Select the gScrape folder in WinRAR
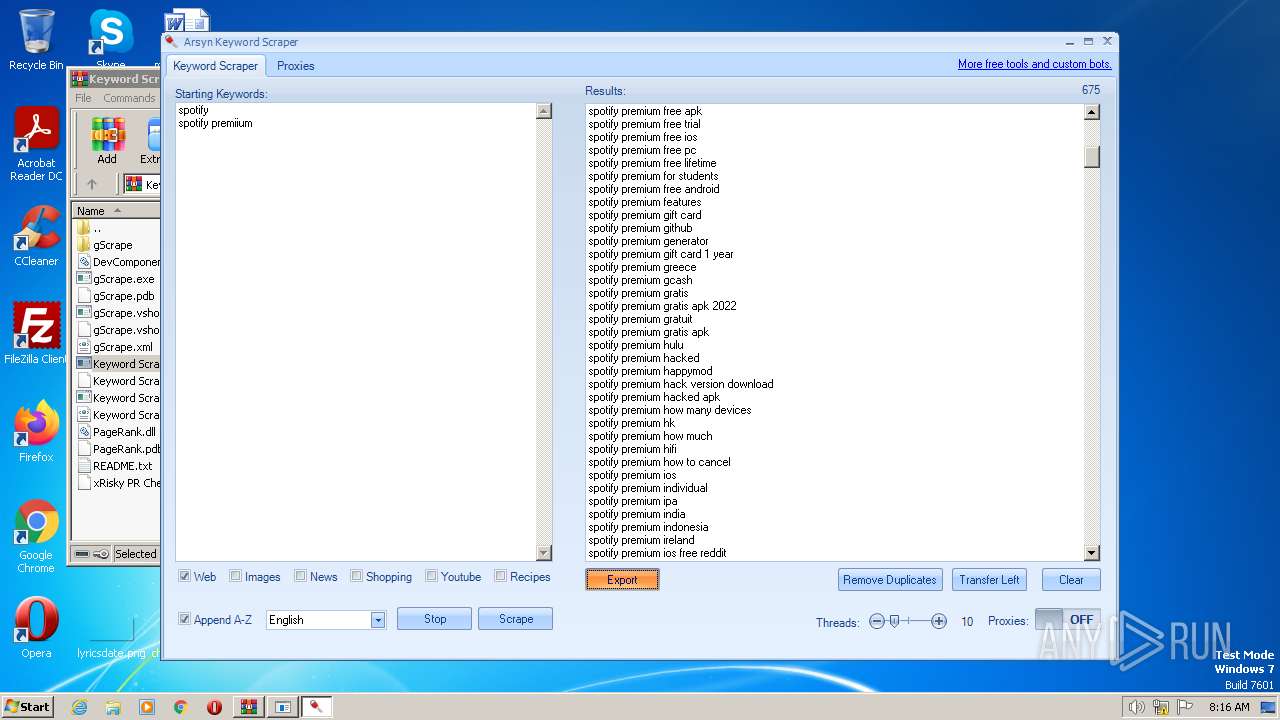This screenshot has width=1280, height=720. pyautogui.click(x=111, y=245)
